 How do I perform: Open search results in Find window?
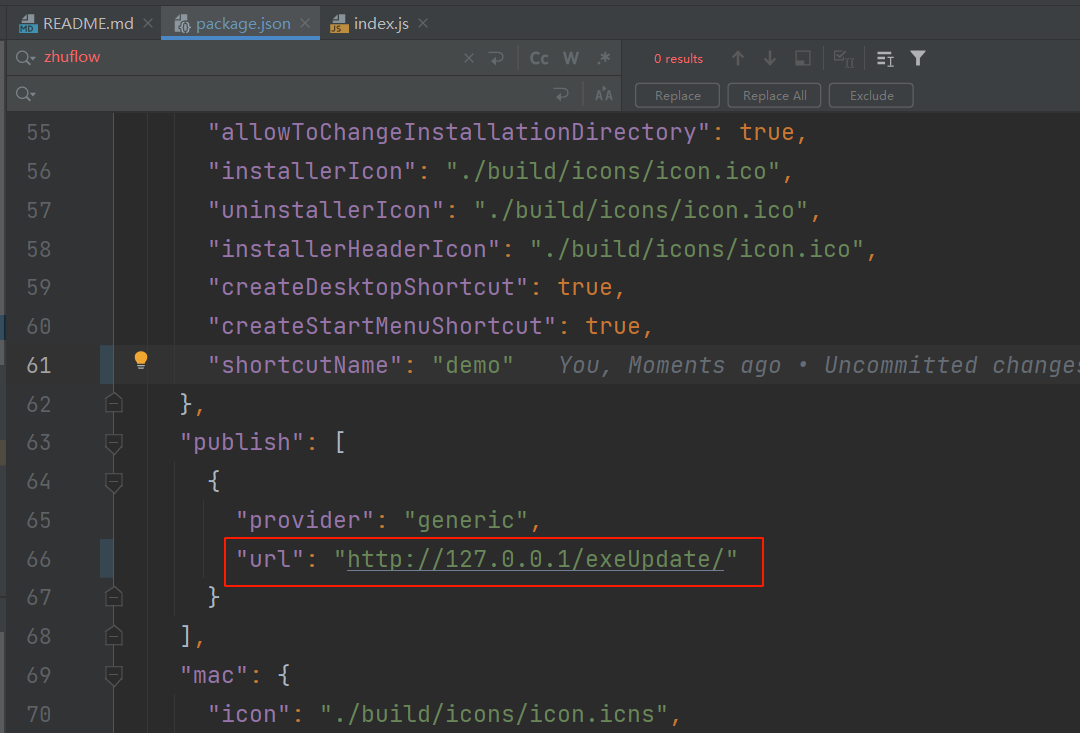coord(802,59)
